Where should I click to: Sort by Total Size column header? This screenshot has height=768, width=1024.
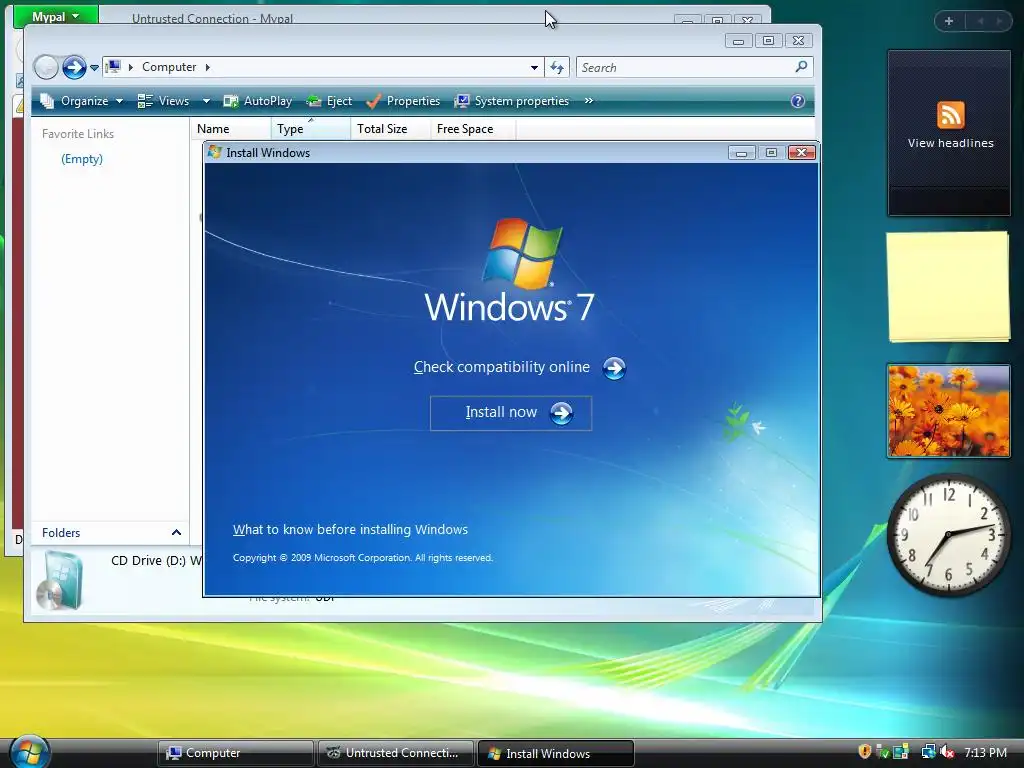(391, 129)
